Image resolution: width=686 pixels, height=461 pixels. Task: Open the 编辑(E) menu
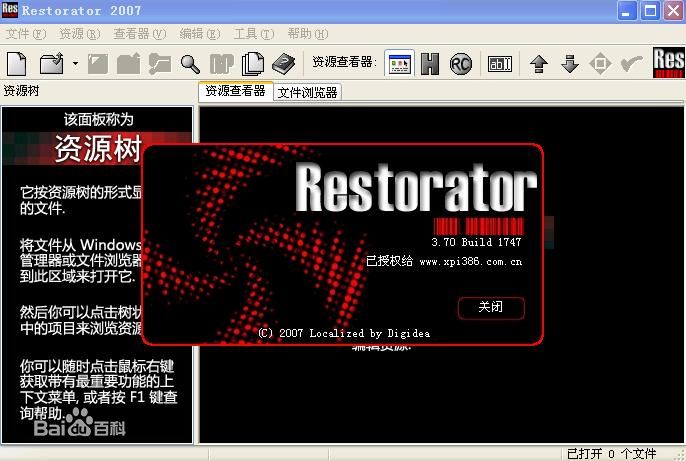point(200,34)
